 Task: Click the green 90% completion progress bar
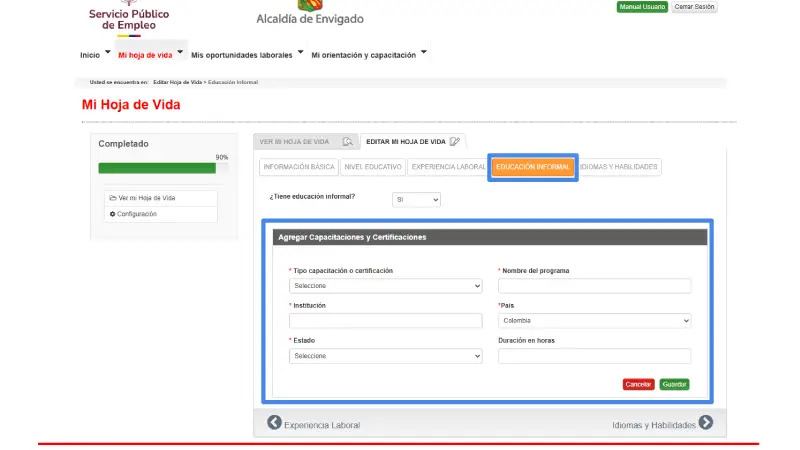pyautogui.click(x=157, y=168)
